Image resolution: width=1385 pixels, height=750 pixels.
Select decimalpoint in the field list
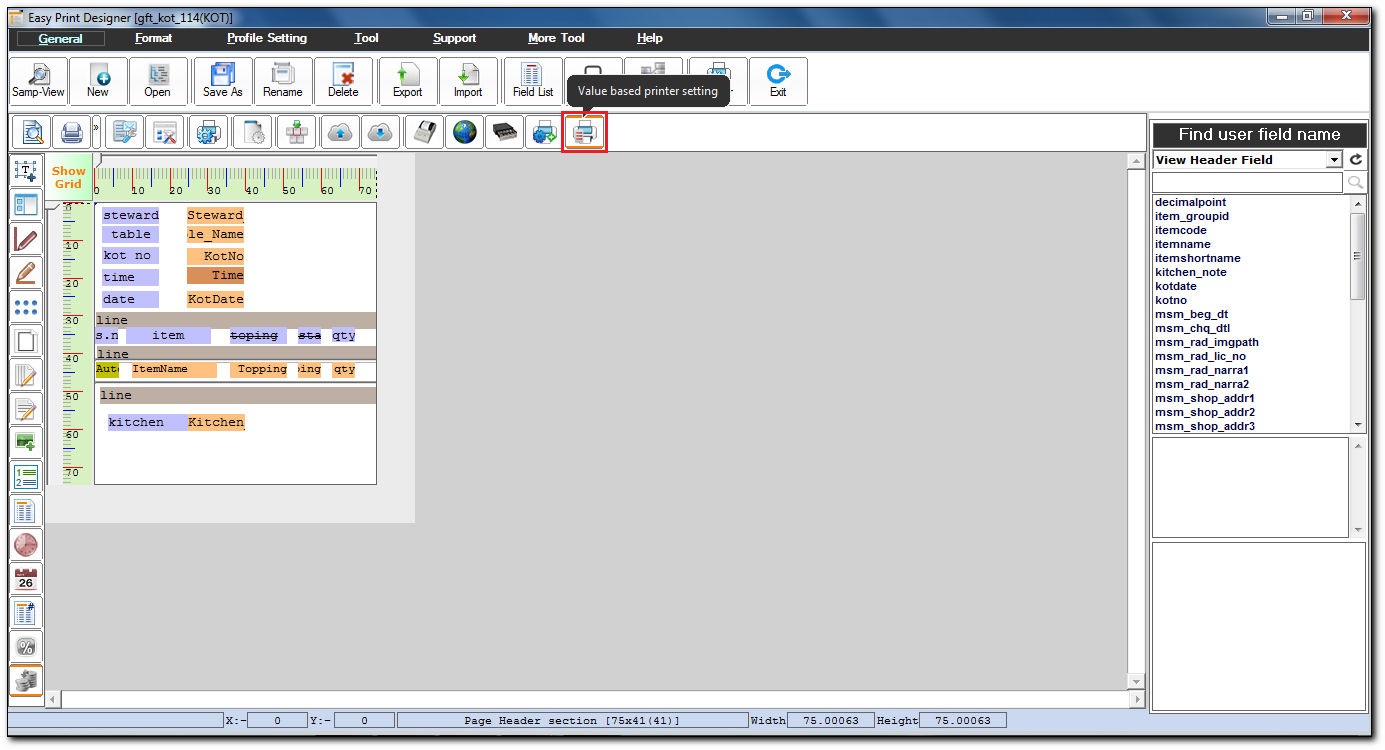coord(1190,202)
